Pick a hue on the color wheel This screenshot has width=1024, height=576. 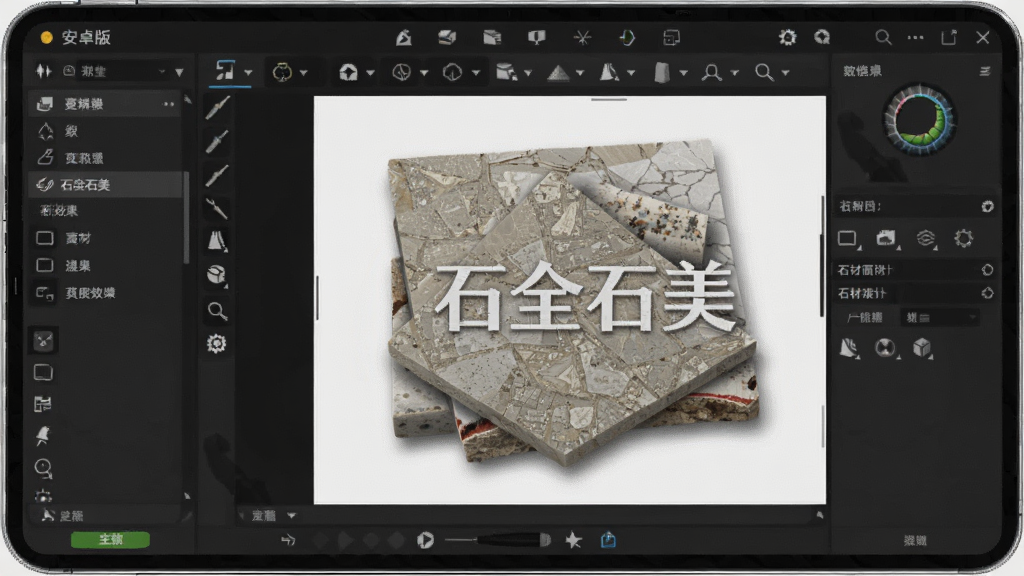pyautogui.click(x=920, y=120)
